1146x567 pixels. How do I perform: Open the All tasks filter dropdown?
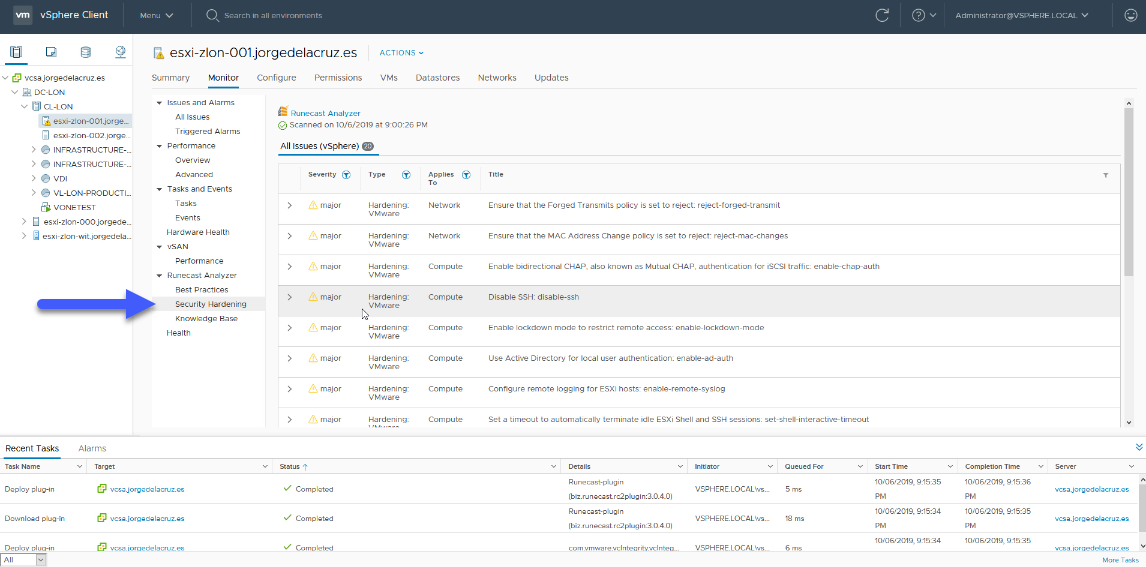point(23,560)
